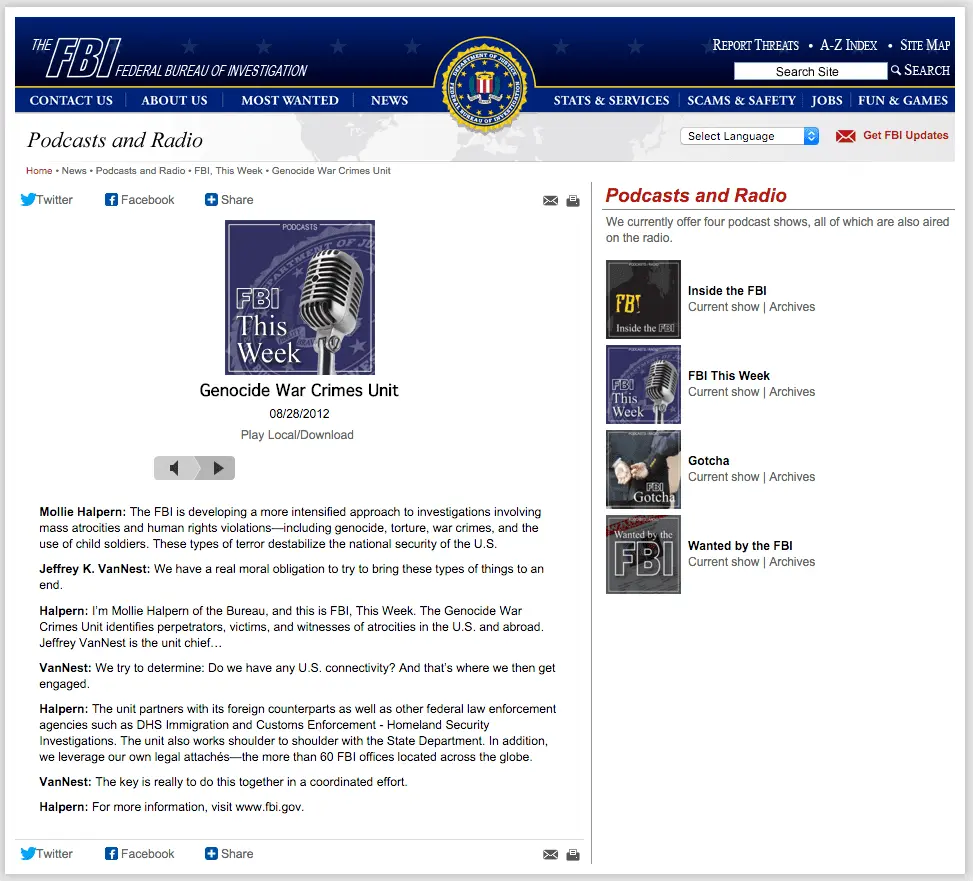This screenshot has width=973, height=881.
Task: Open the Fun & Games menu
Action: click(x=903, y=101)
